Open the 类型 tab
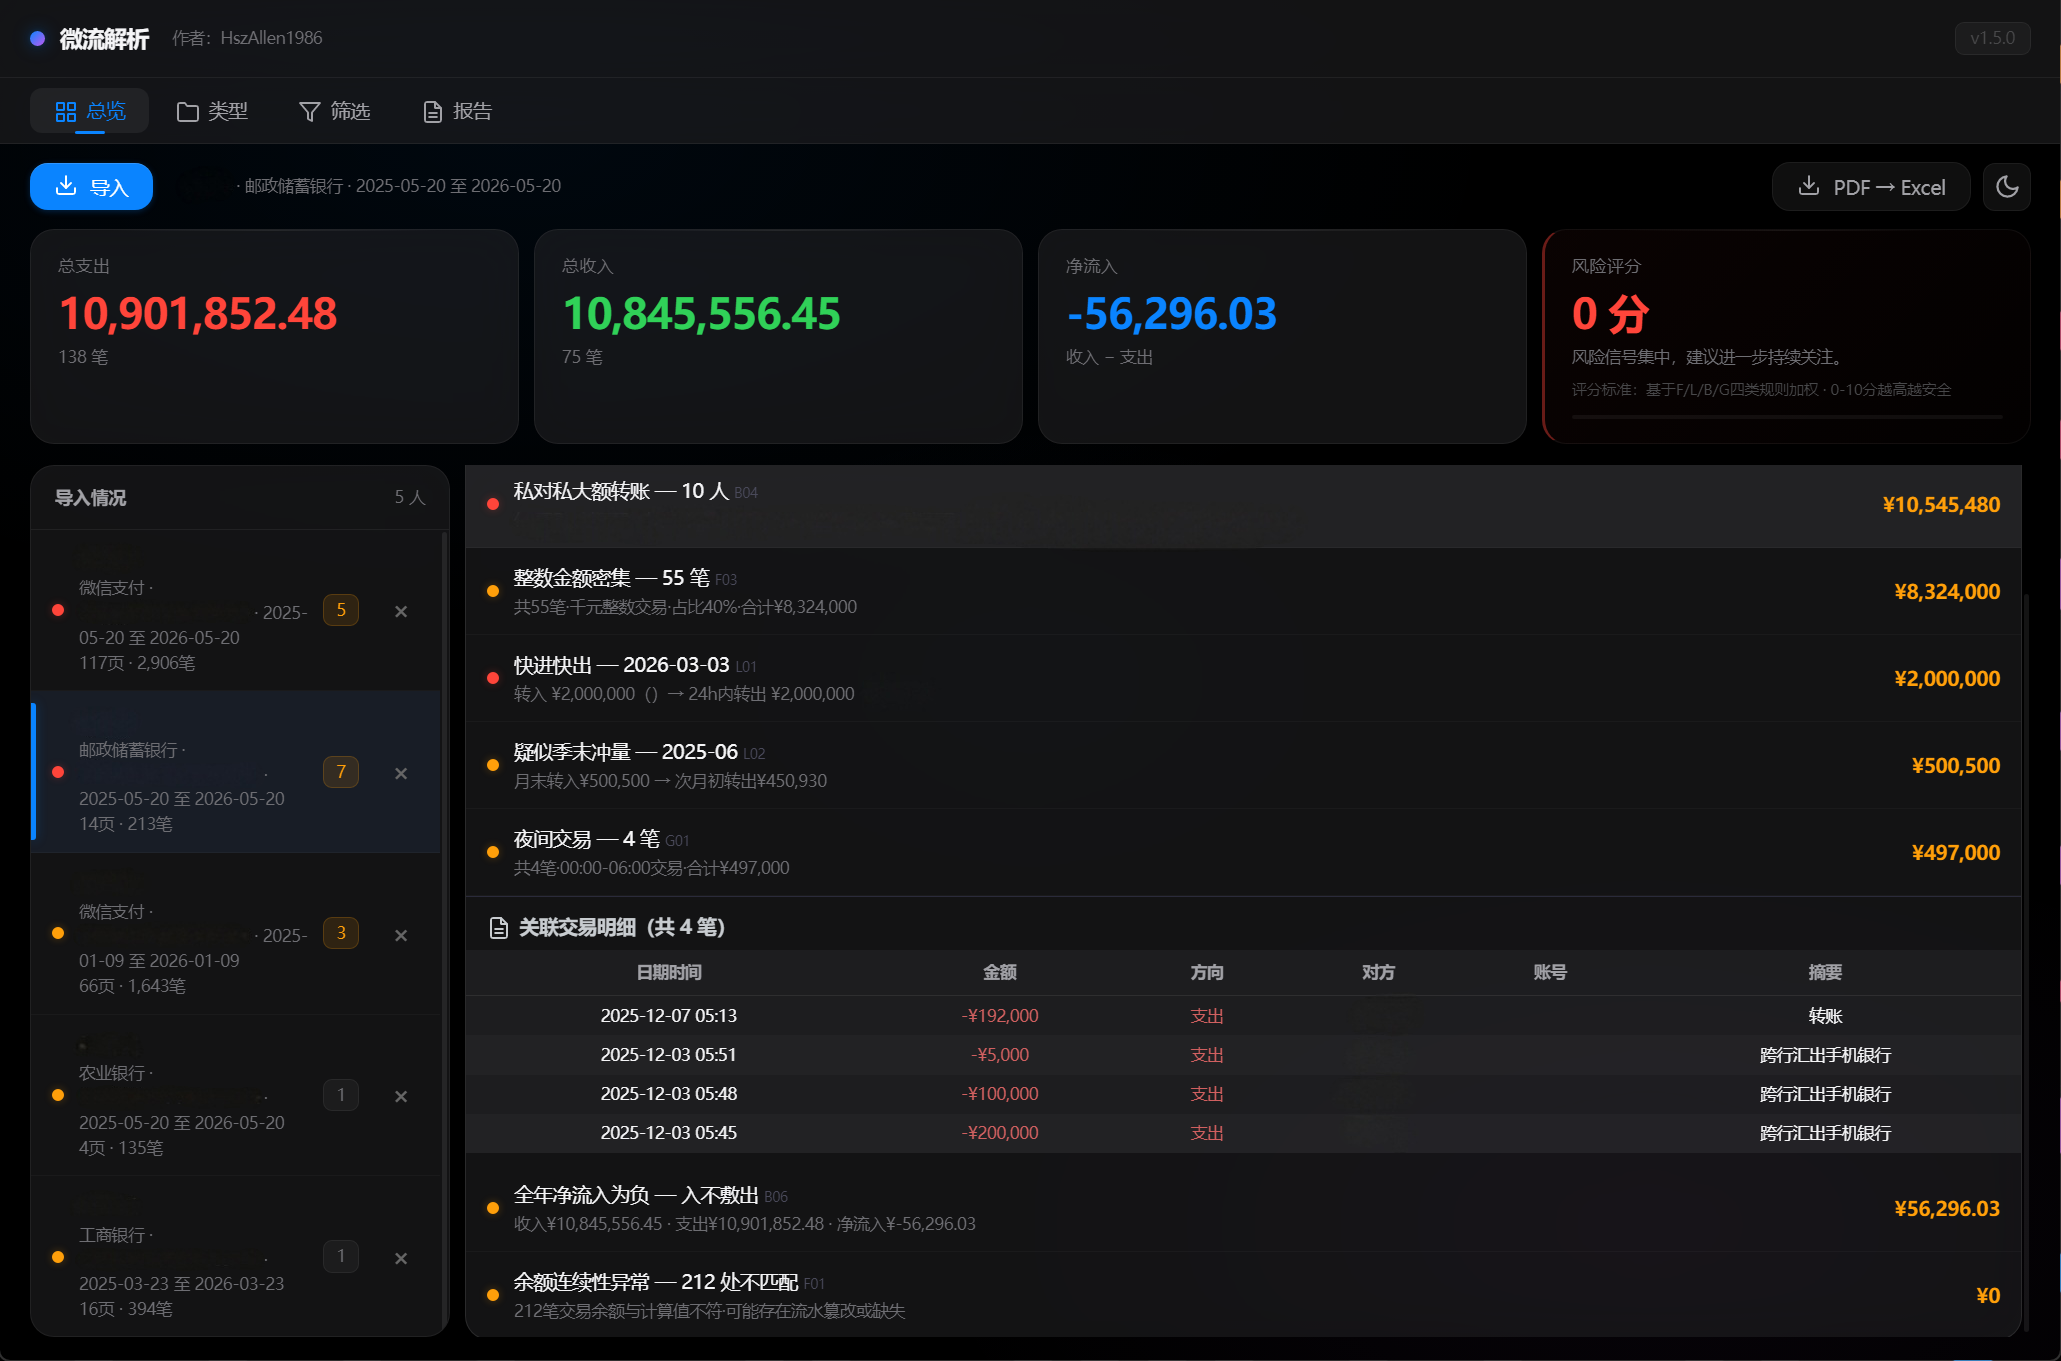 pos(212,111)
